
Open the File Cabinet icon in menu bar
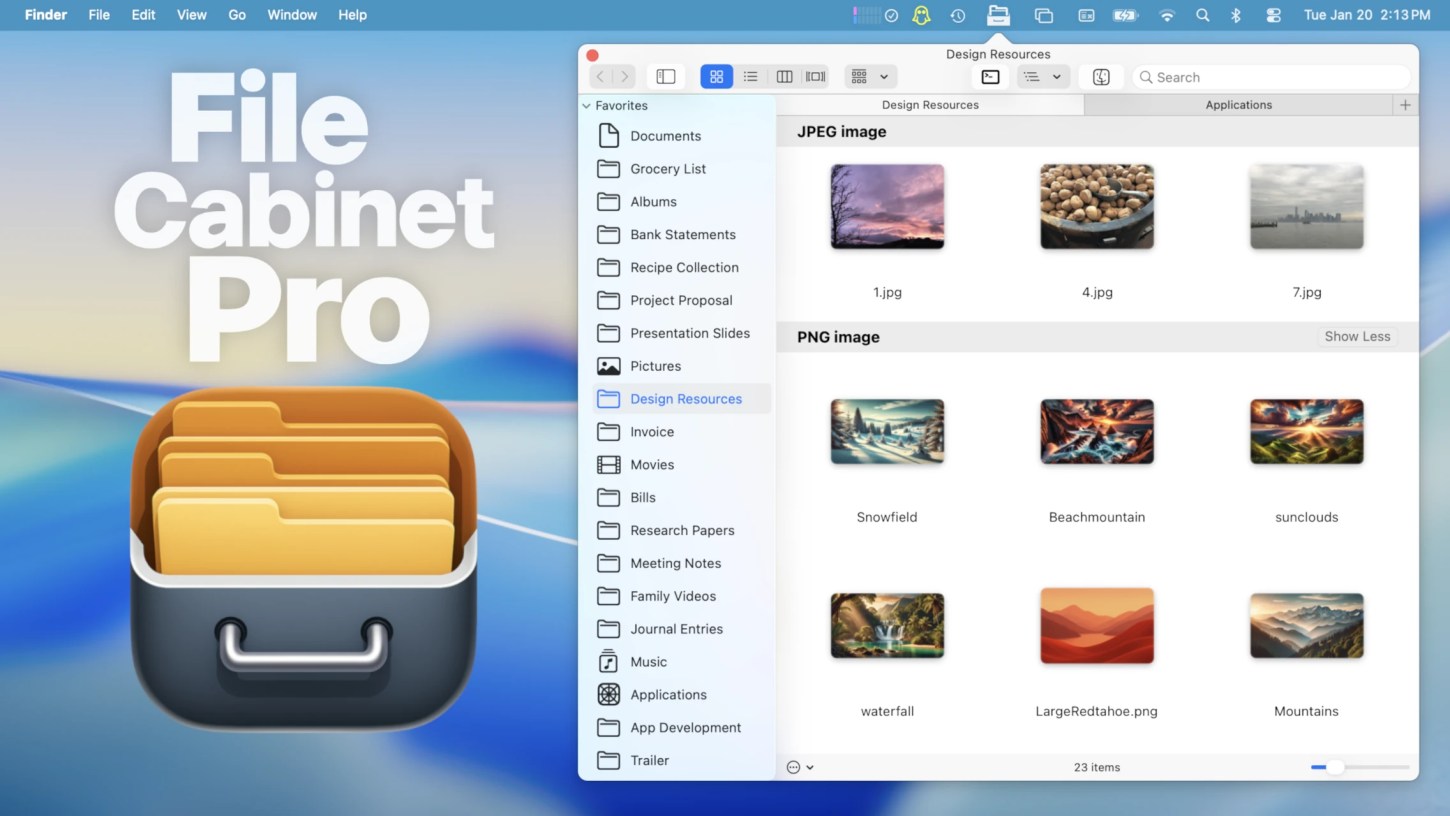pyautogui.click(x=998, y=15)
